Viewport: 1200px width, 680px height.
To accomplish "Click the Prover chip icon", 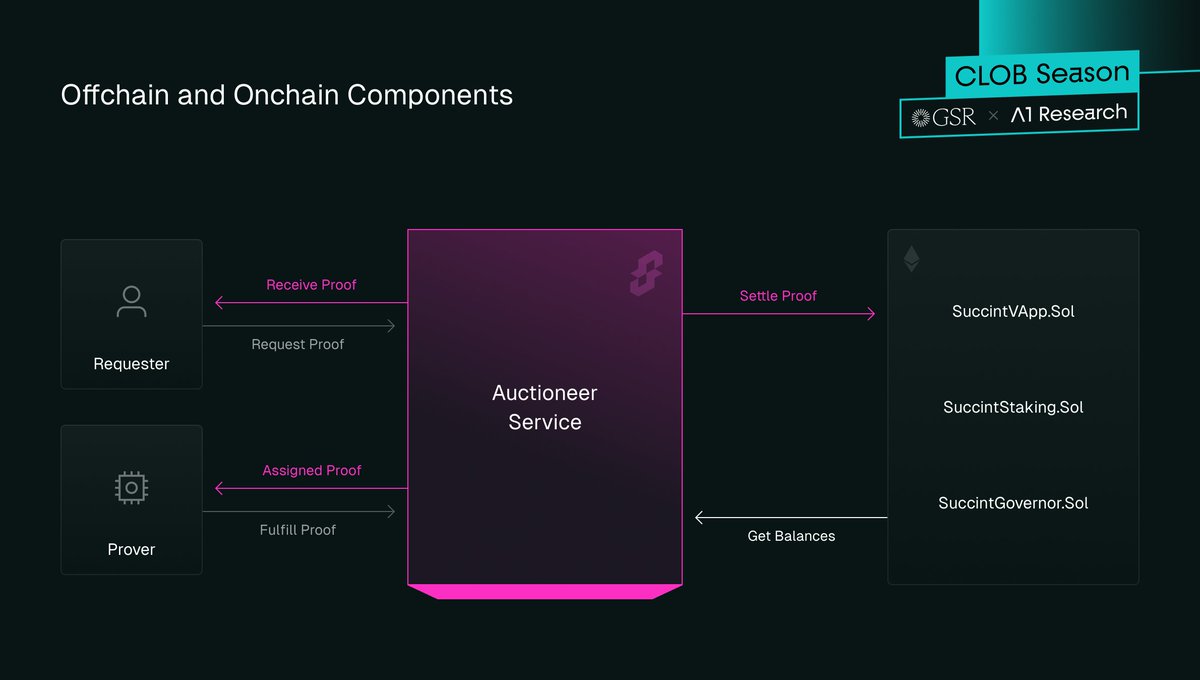I will tap(131, 487).
